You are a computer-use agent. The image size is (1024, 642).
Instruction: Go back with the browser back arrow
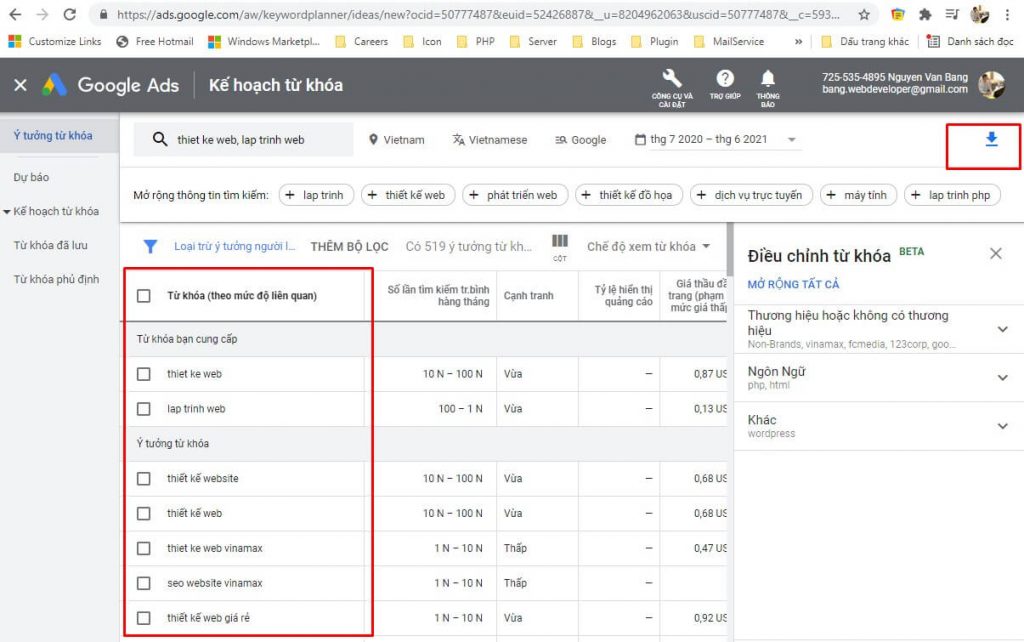(14, 14)
